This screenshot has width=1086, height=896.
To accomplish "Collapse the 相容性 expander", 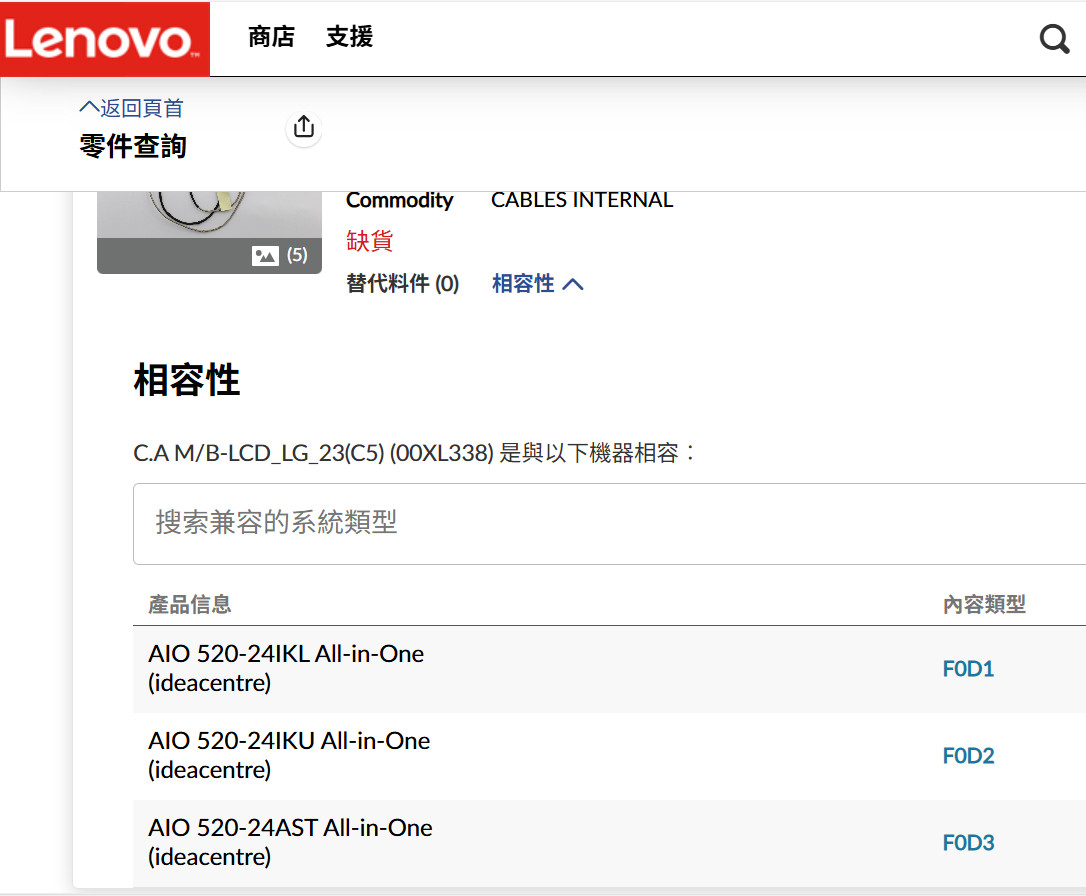I will click(x=538, y=284).
